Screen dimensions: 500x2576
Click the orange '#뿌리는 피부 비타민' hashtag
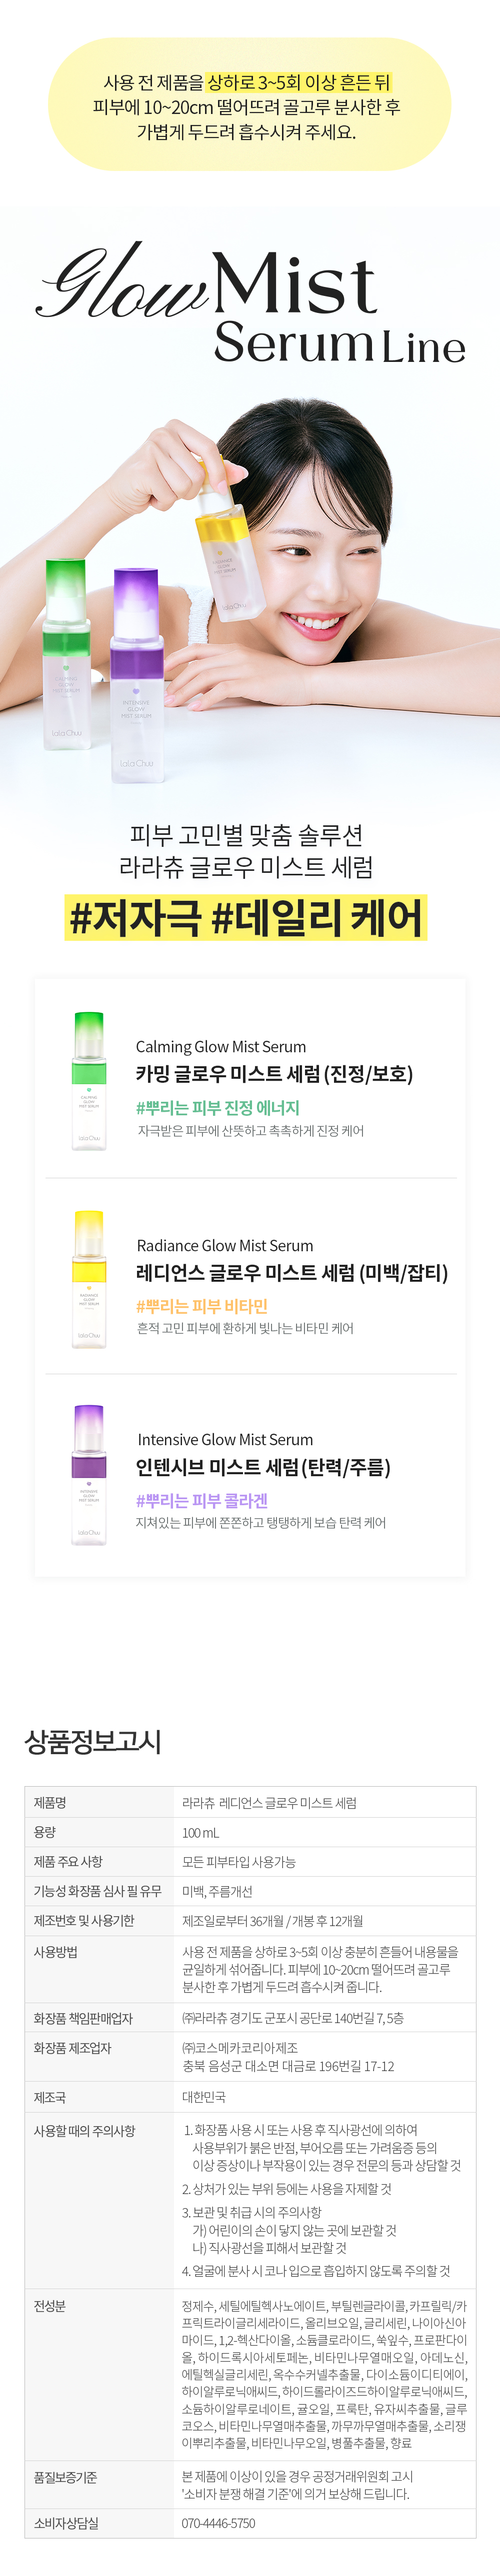tap(202, 1305)
